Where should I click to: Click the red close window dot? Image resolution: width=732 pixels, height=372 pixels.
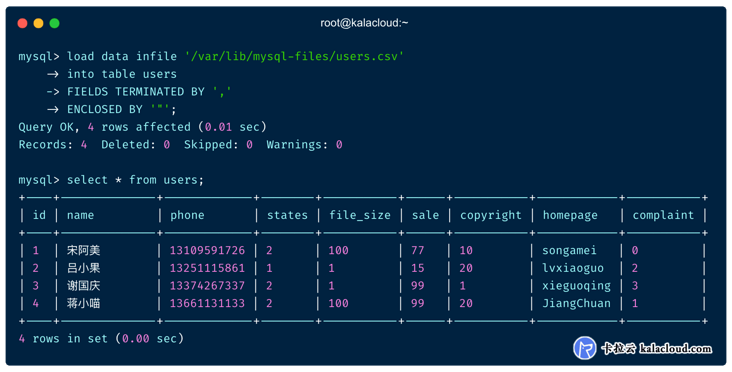click(x=22, y=23)
